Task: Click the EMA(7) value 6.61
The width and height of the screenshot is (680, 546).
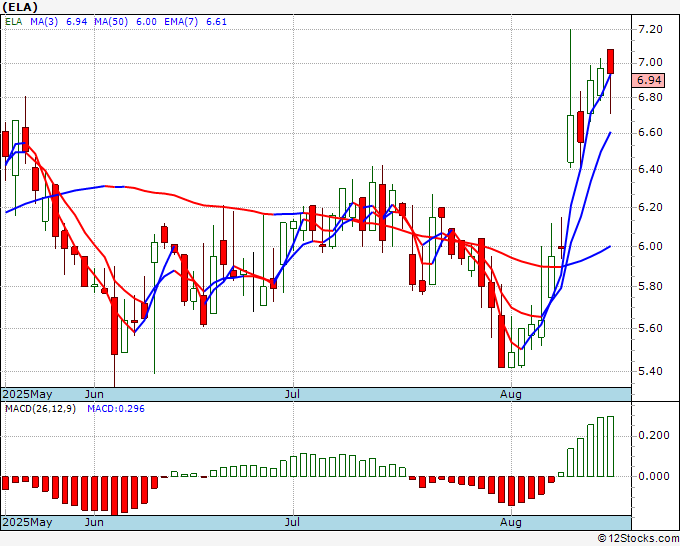Action: point(216,22)
